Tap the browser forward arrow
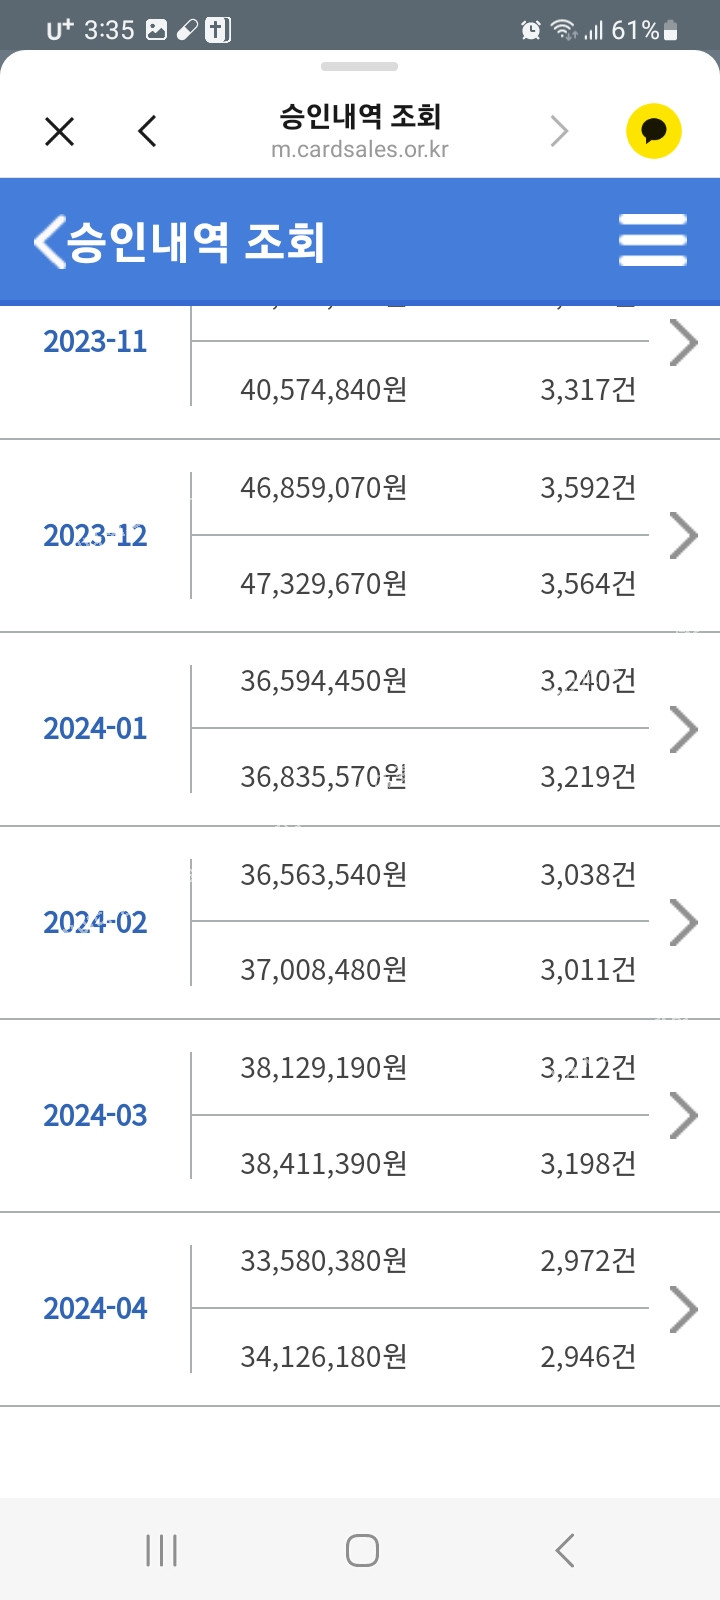Viewport: 720px width, 1600px height. click(559, 131)
